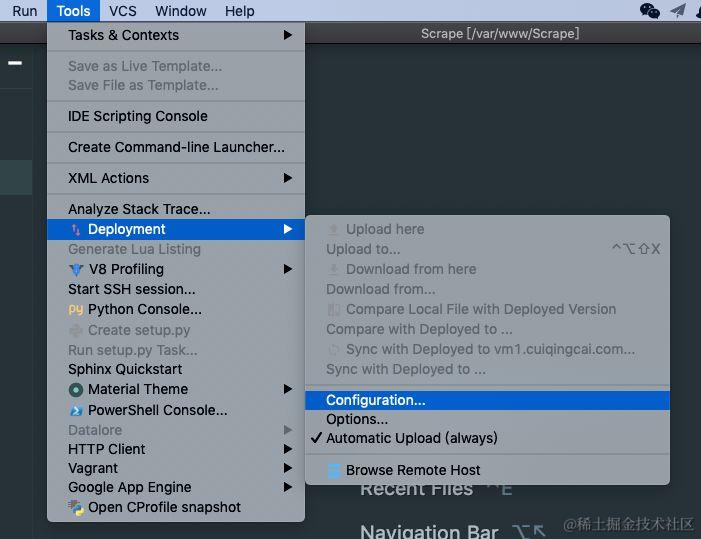
Task: Select Open CProfile snapshot
Action: [x=176, y=507]
